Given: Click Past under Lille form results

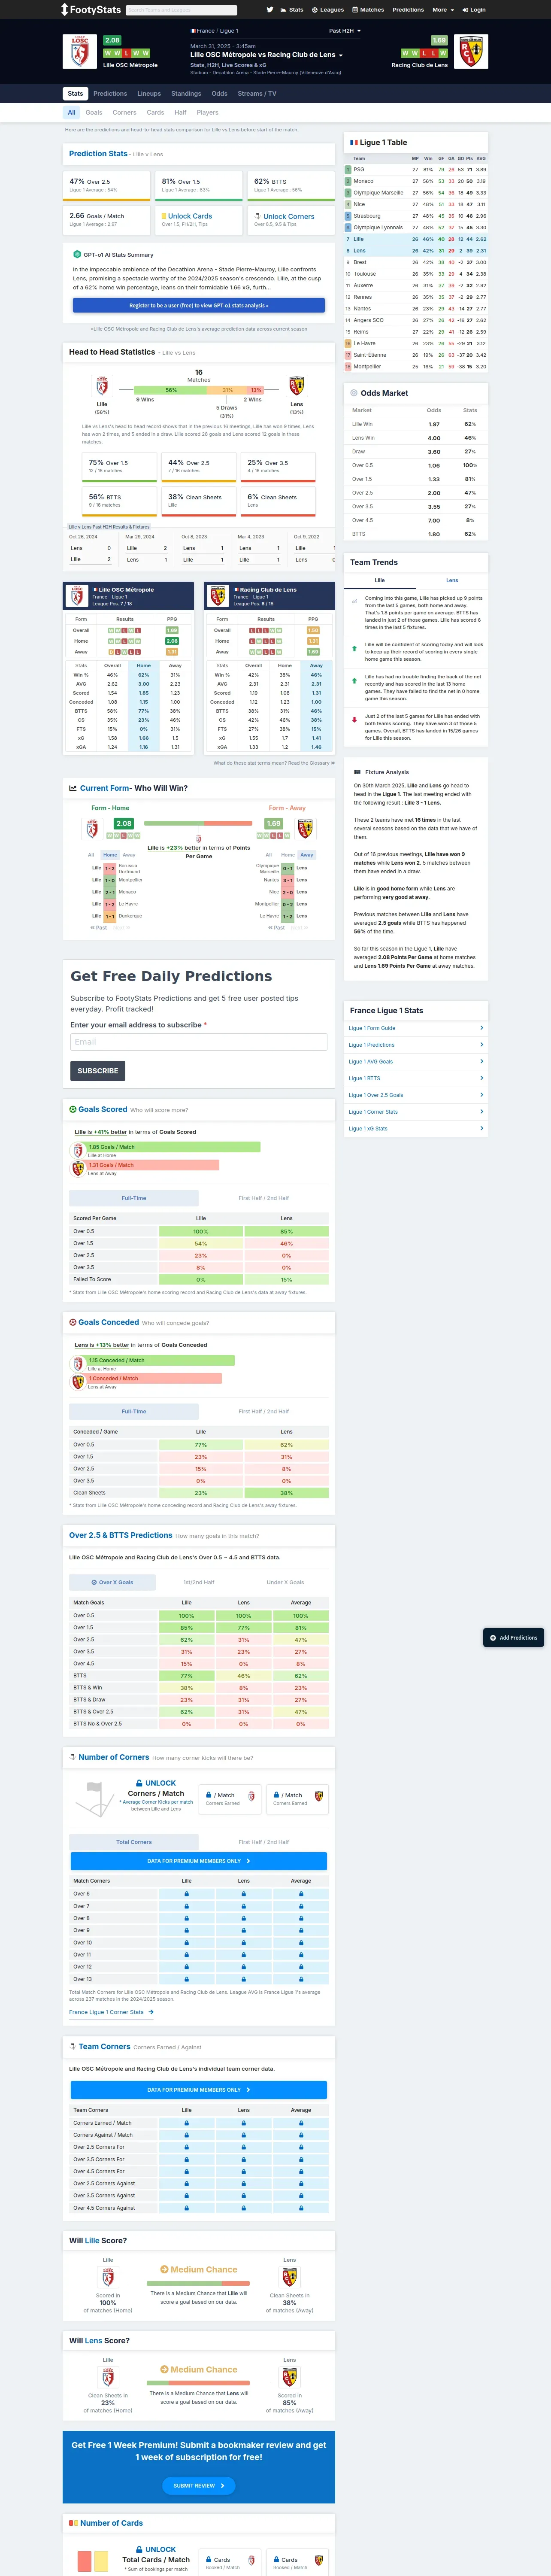Looking at the screenshot, I should 99,928.
